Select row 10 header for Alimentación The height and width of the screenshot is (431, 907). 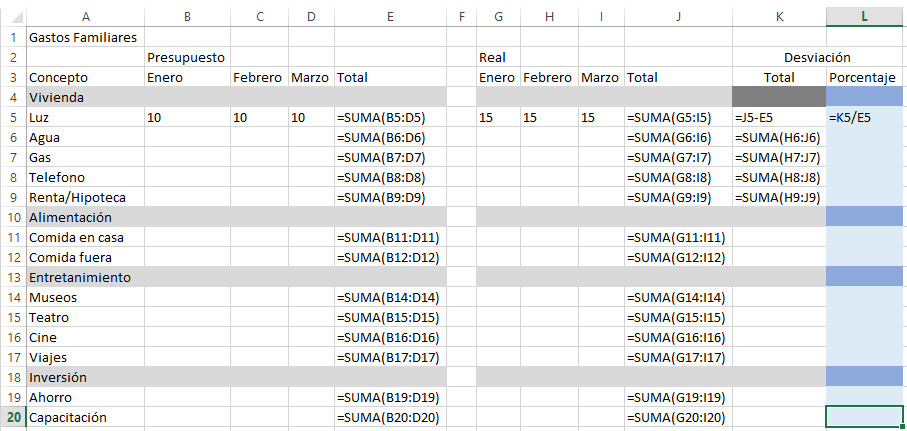click(x=13, y=218)
